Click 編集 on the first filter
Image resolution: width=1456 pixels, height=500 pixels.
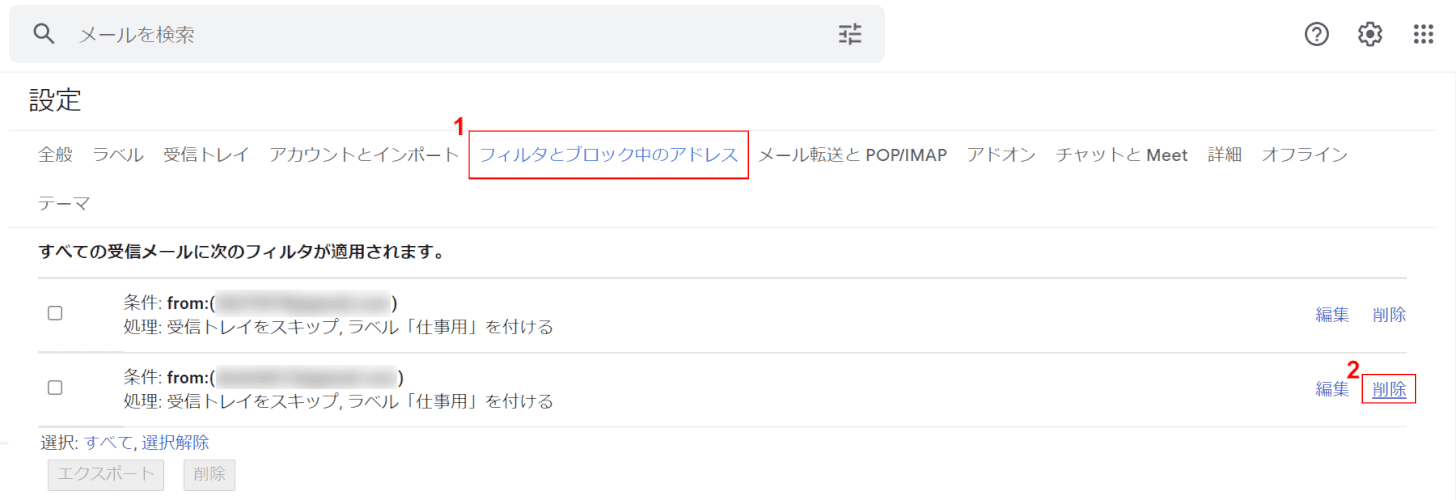pos(1332,314)
